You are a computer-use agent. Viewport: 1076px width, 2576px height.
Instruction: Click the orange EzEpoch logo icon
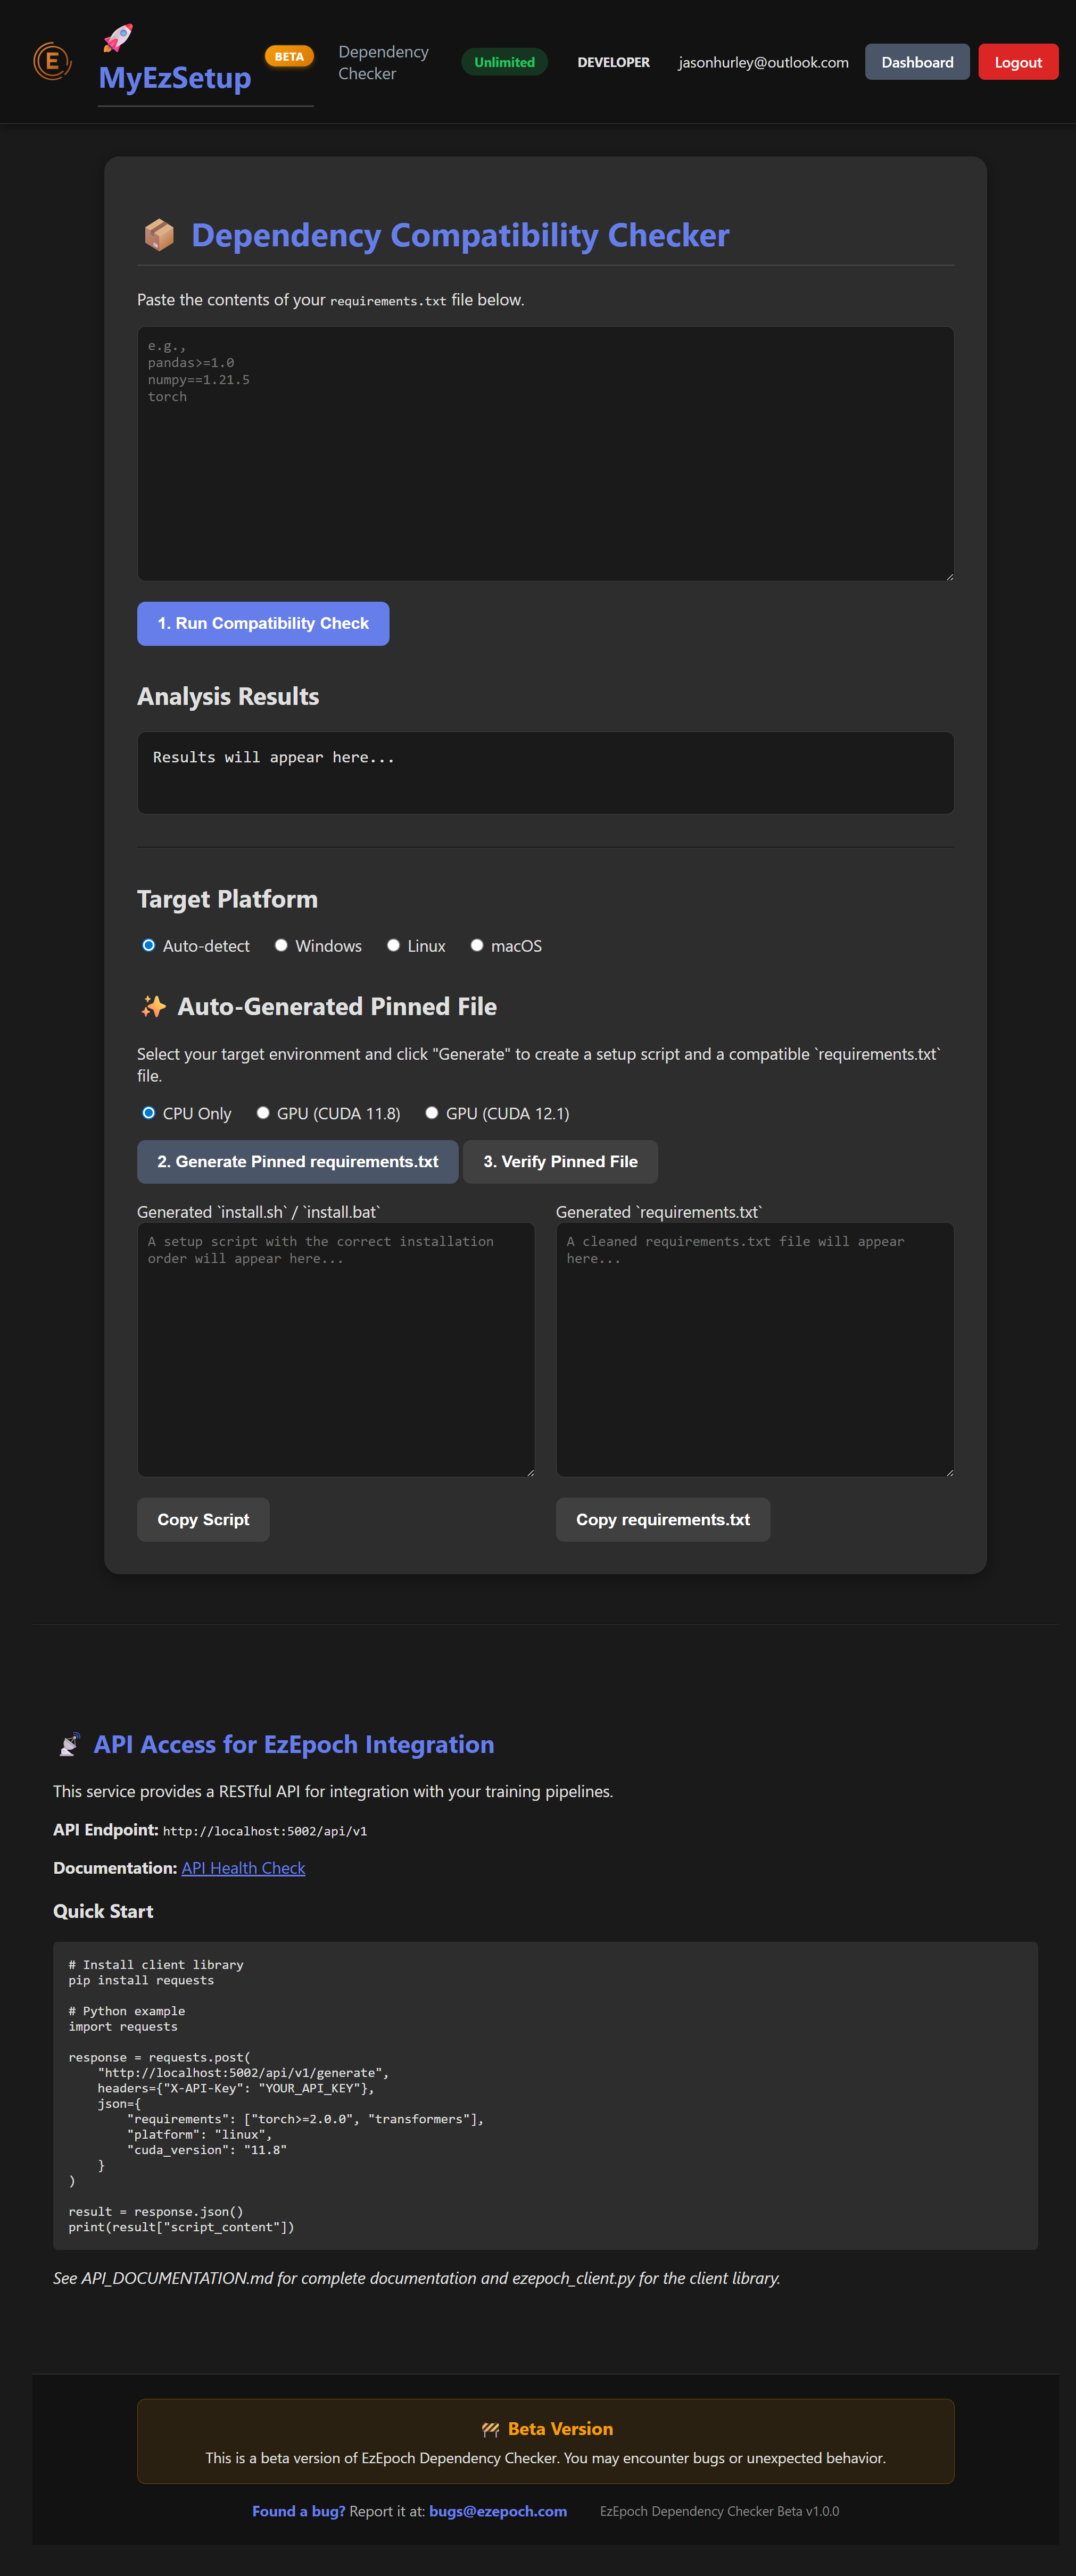coord(51,62)
